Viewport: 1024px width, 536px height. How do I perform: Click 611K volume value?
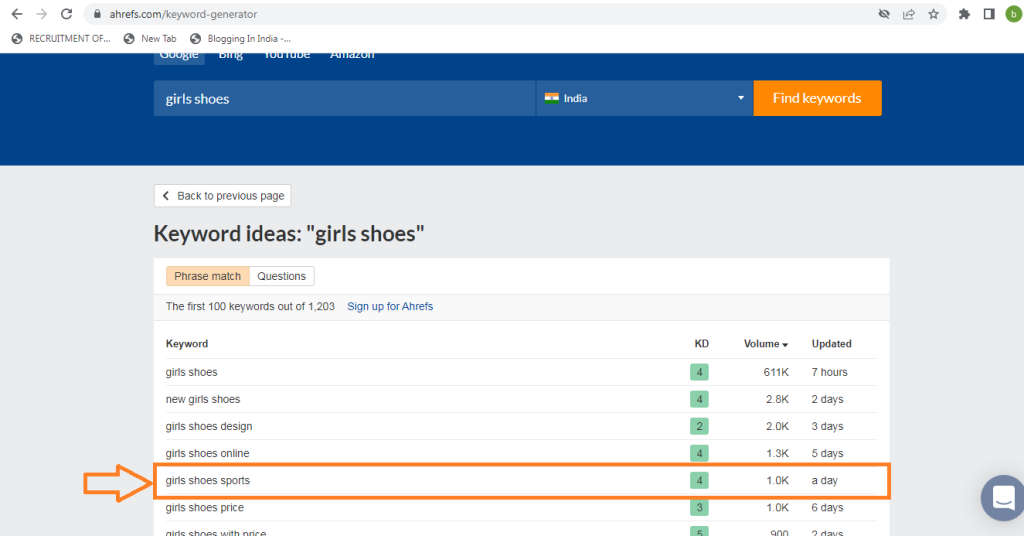(x=776, y=372)
